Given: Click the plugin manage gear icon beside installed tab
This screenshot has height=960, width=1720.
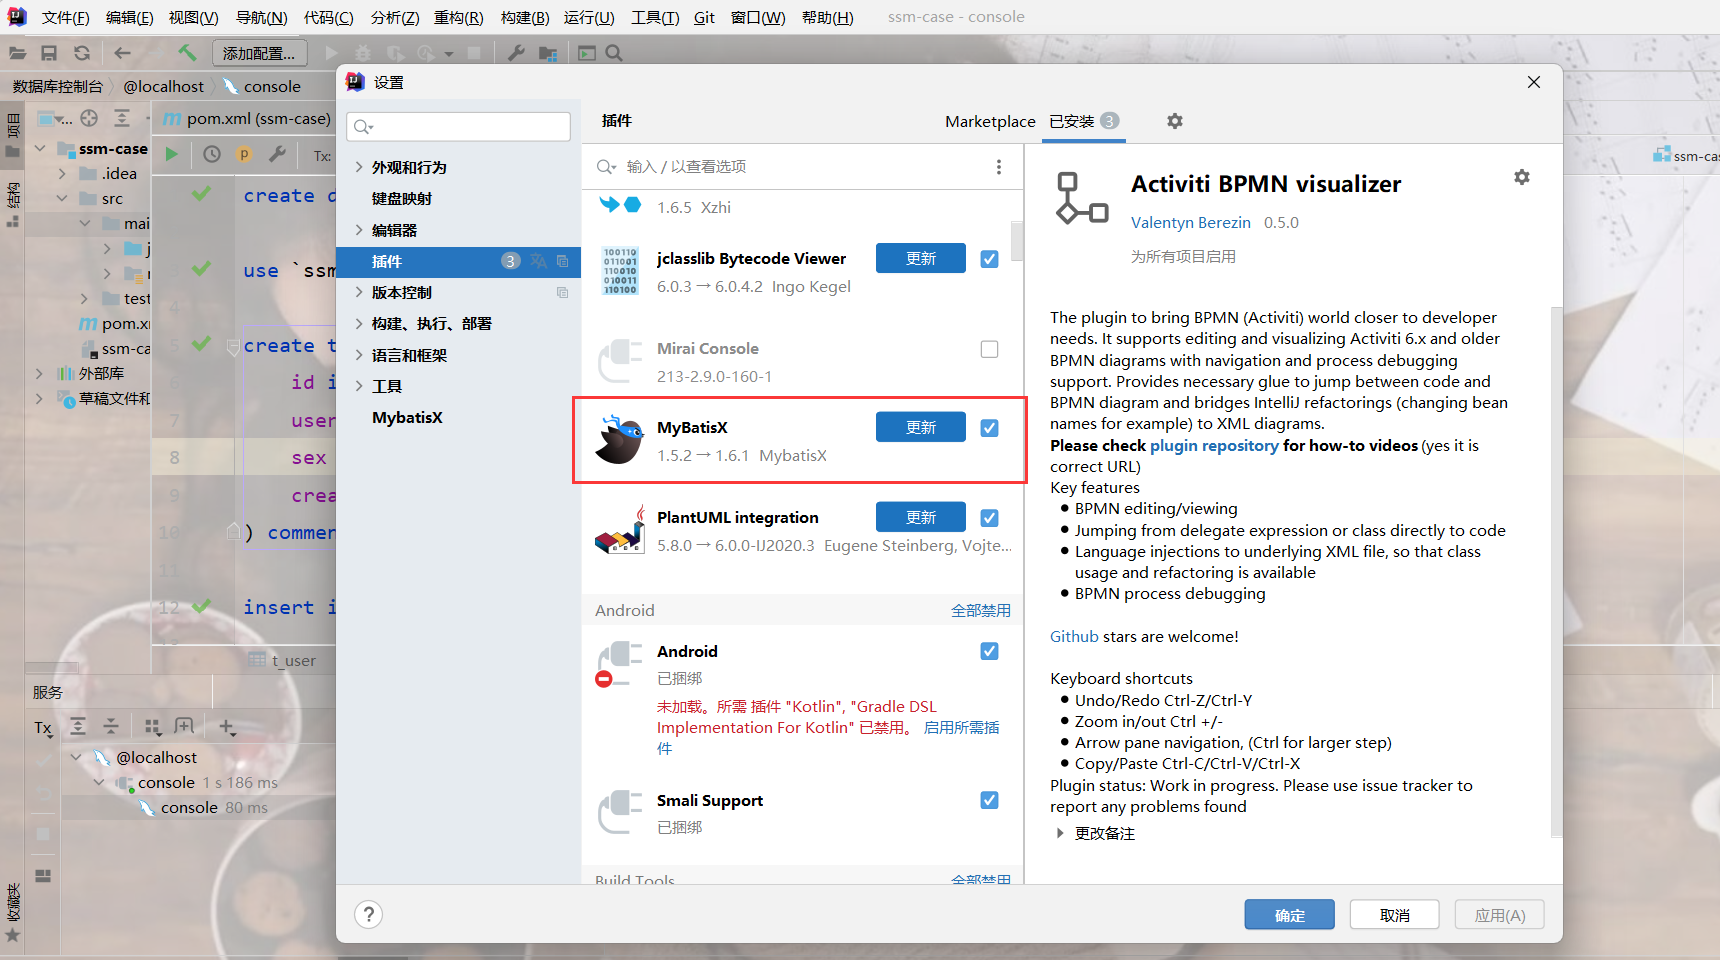Looking at the screenshot, I should coord(1175,121).
